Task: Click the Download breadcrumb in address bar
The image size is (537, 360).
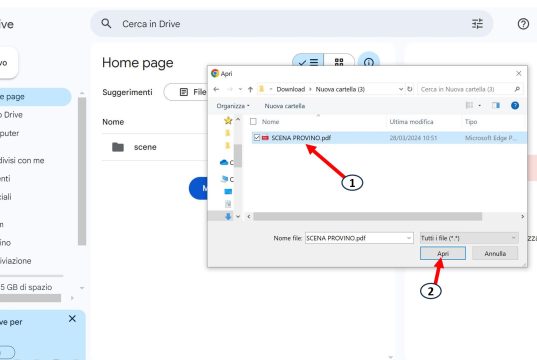Action: (x=290, y=89)
